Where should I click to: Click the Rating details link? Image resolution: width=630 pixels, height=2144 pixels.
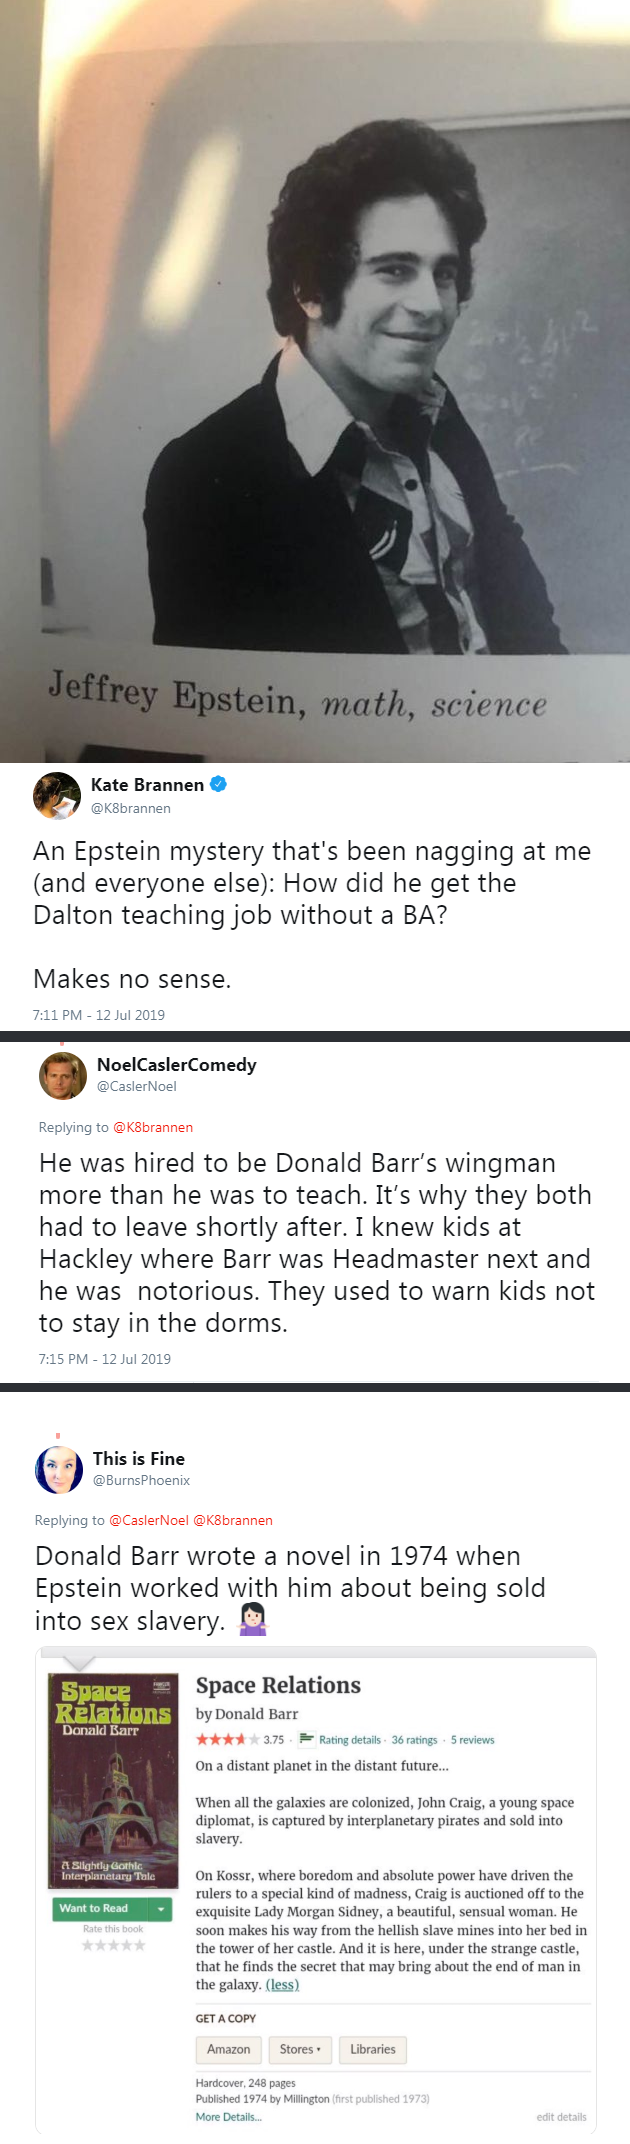(350, 1739)
